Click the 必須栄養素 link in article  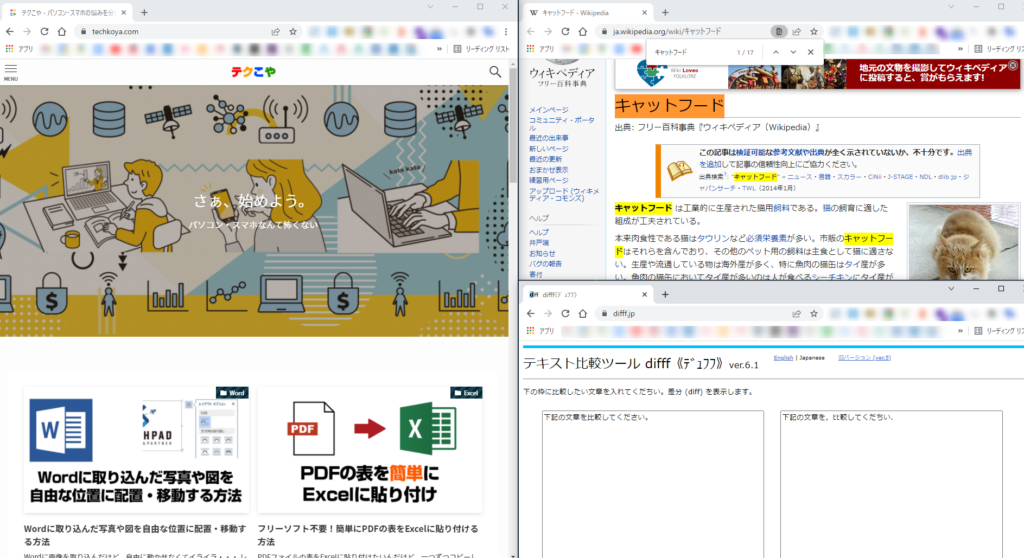[766, 238]
